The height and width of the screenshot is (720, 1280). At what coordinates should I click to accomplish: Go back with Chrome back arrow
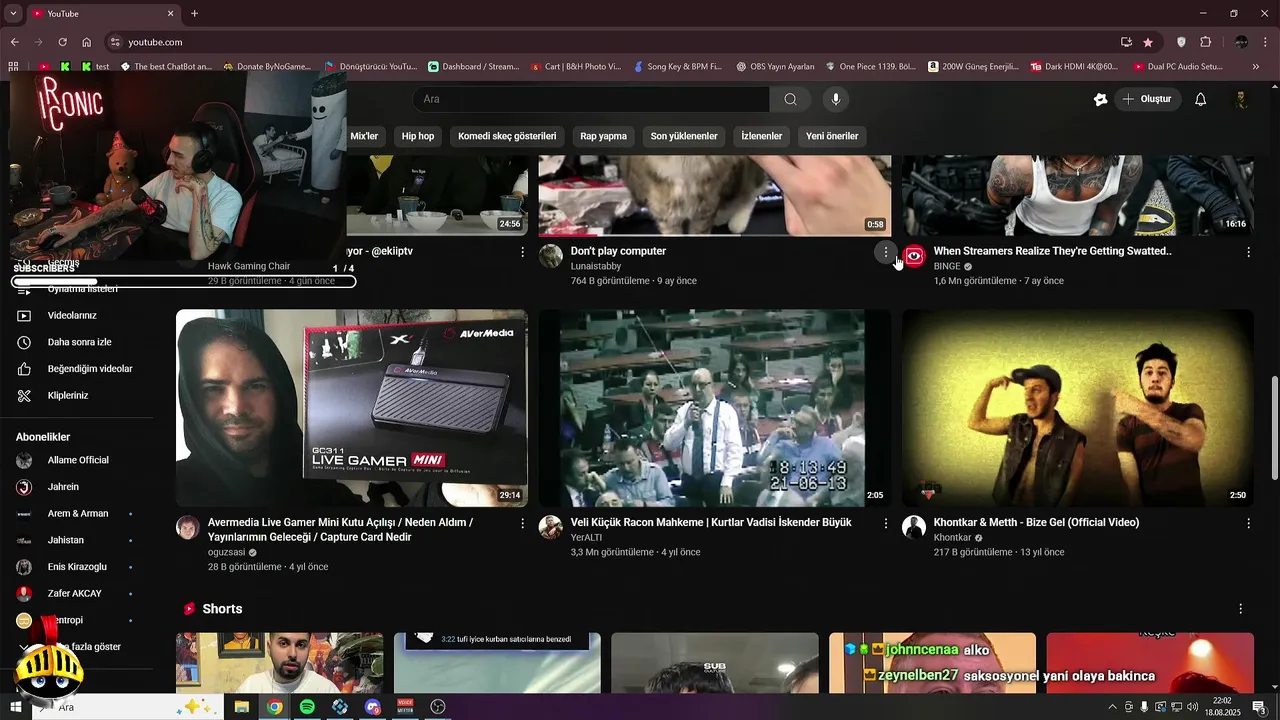(x=14, y=42)
